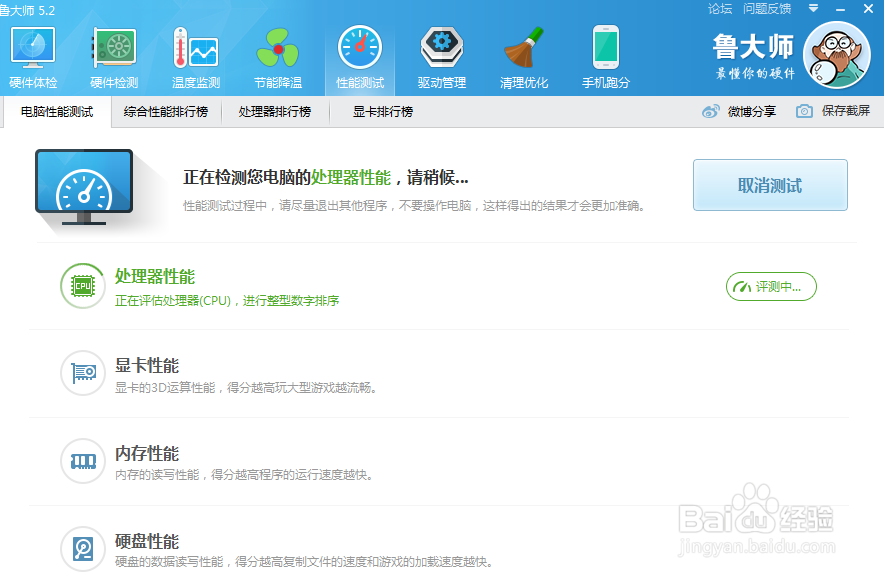Click the 硬盘性能 hard disk icon
The image size is (884, 577).
83,549
